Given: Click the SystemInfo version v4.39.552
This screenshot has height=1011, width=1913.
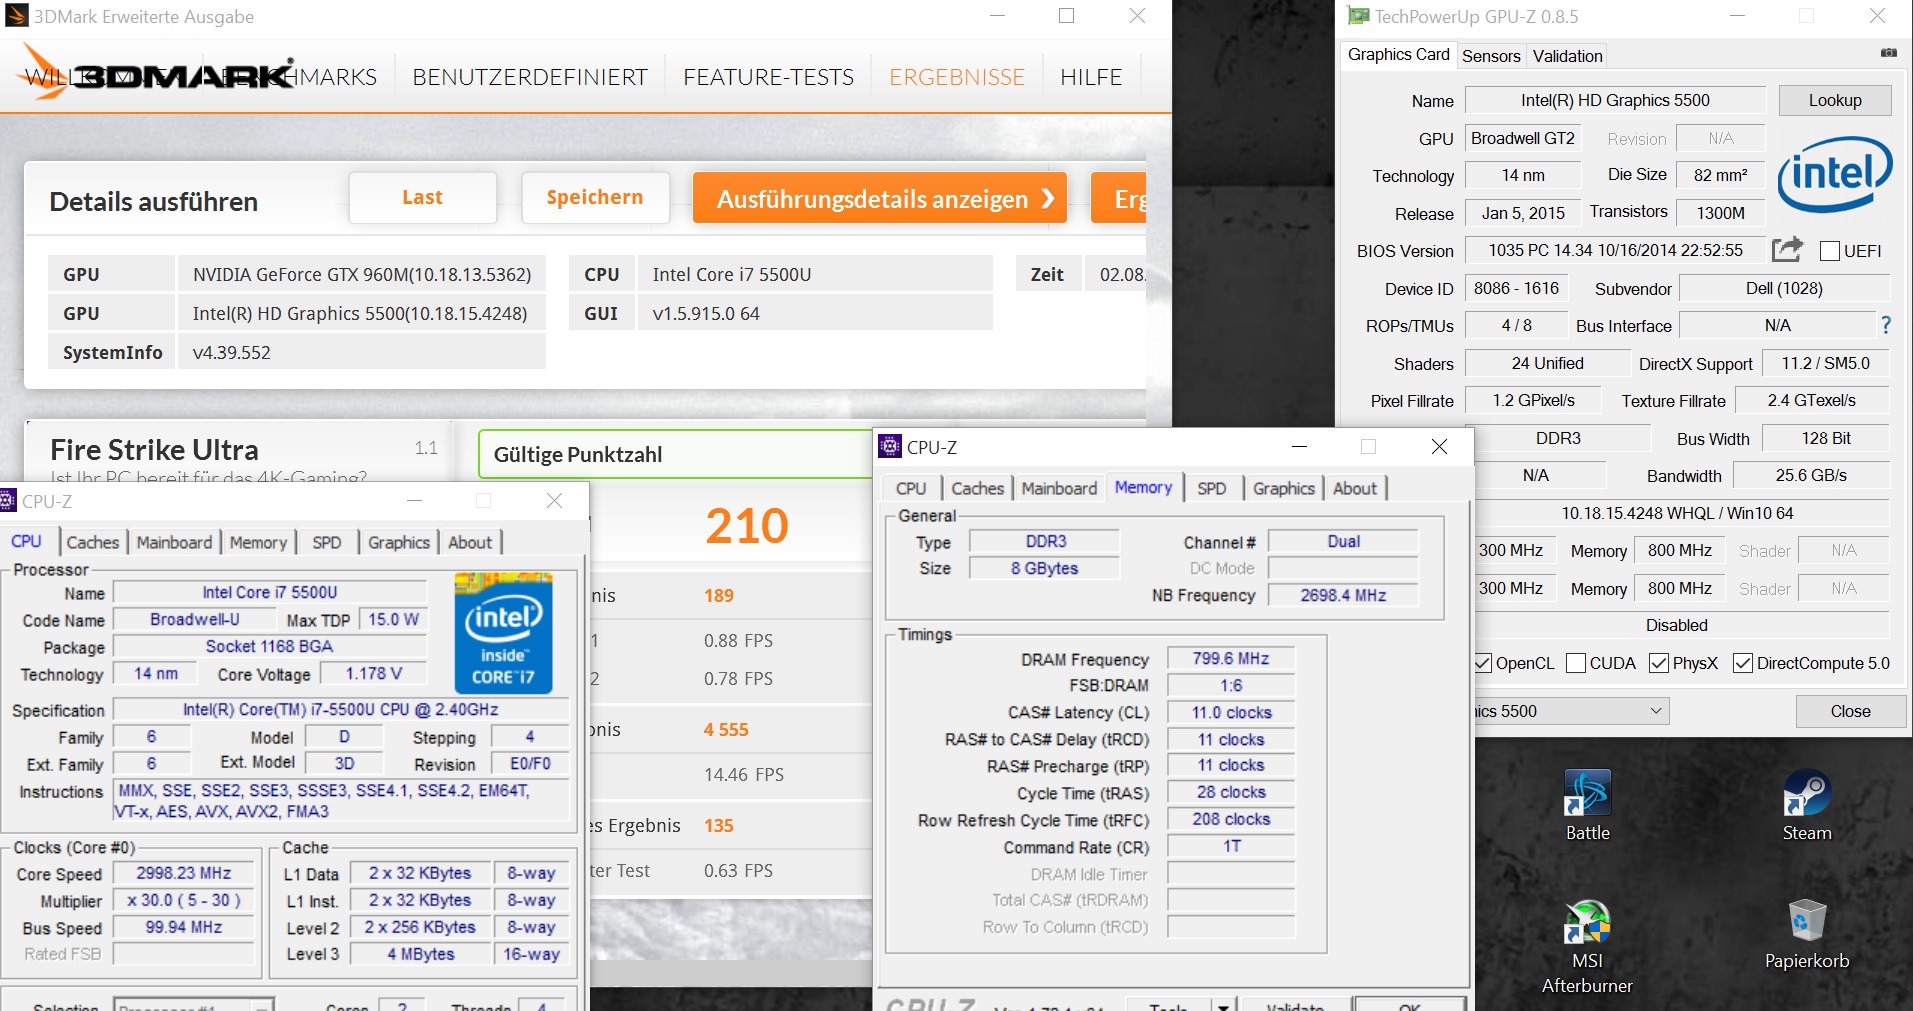Looking at the screenshot, I should click(x=362, y=352).
